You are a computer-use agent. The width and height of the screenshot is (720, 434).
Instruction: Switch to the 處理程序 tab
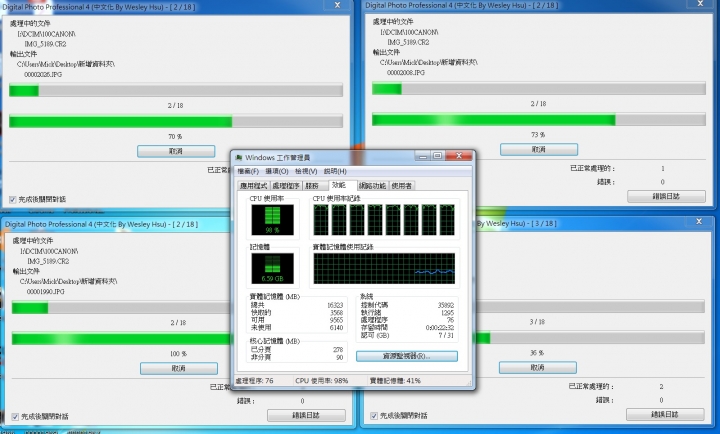[286, 186]
